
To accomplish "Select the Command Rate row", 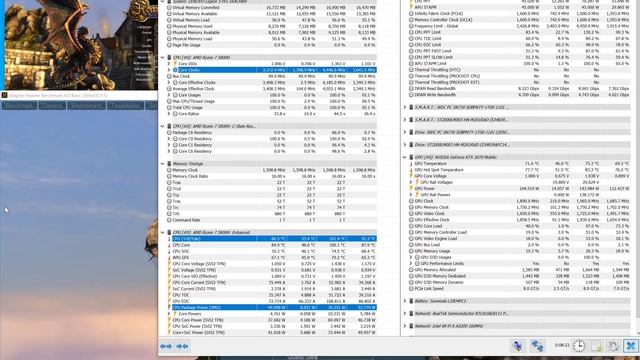I will tap(271, 220).
